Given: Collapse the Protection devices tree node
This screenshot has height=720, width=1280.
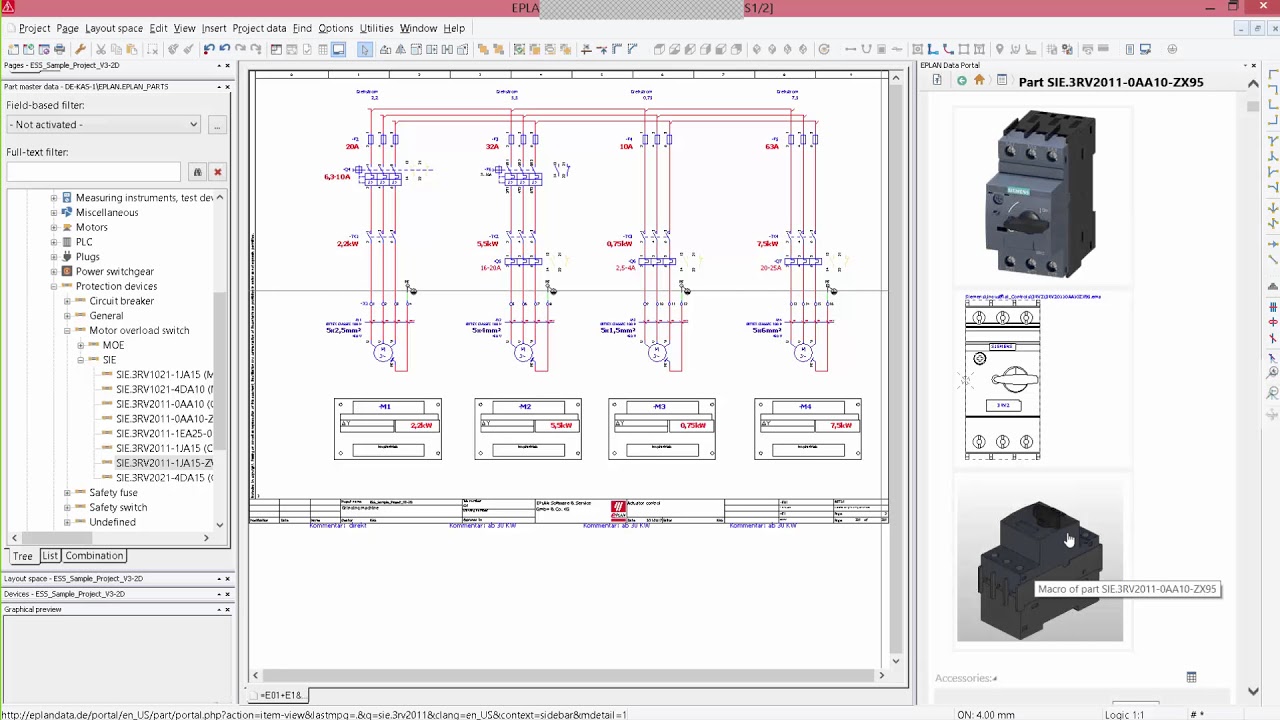Looking at the screenshot, I should pos(54,286).
